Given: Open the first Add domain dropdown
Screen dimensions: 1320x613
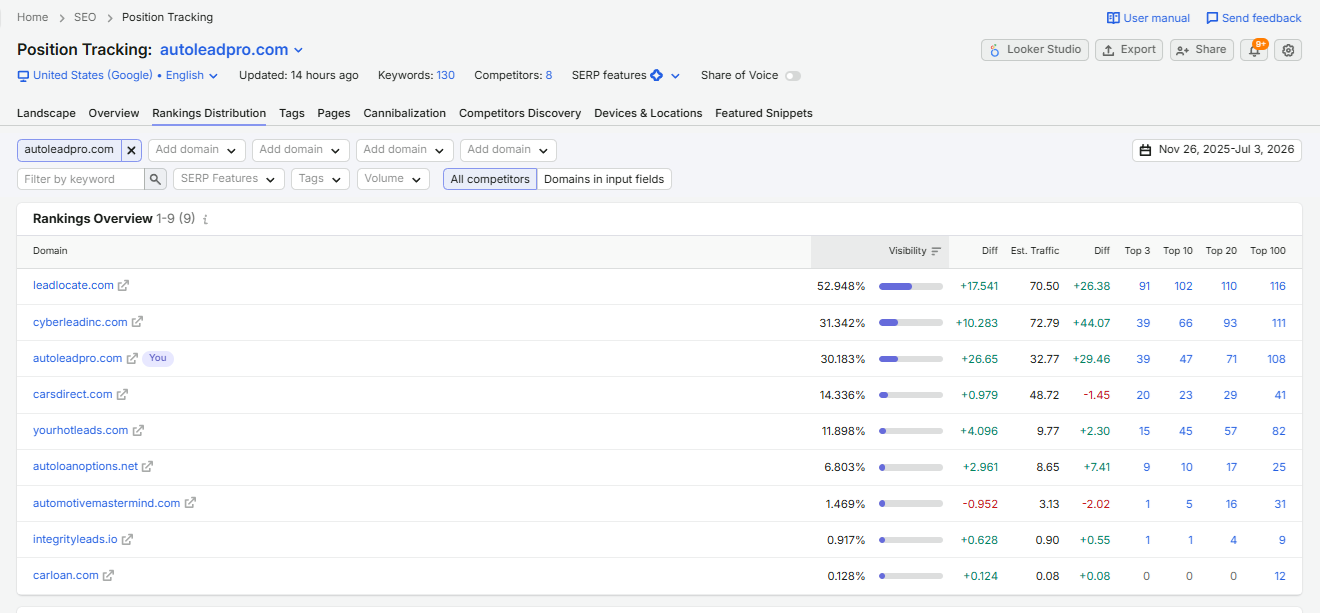Looking at the screenshot, I should pyautogui.click(x=197, y=150).
